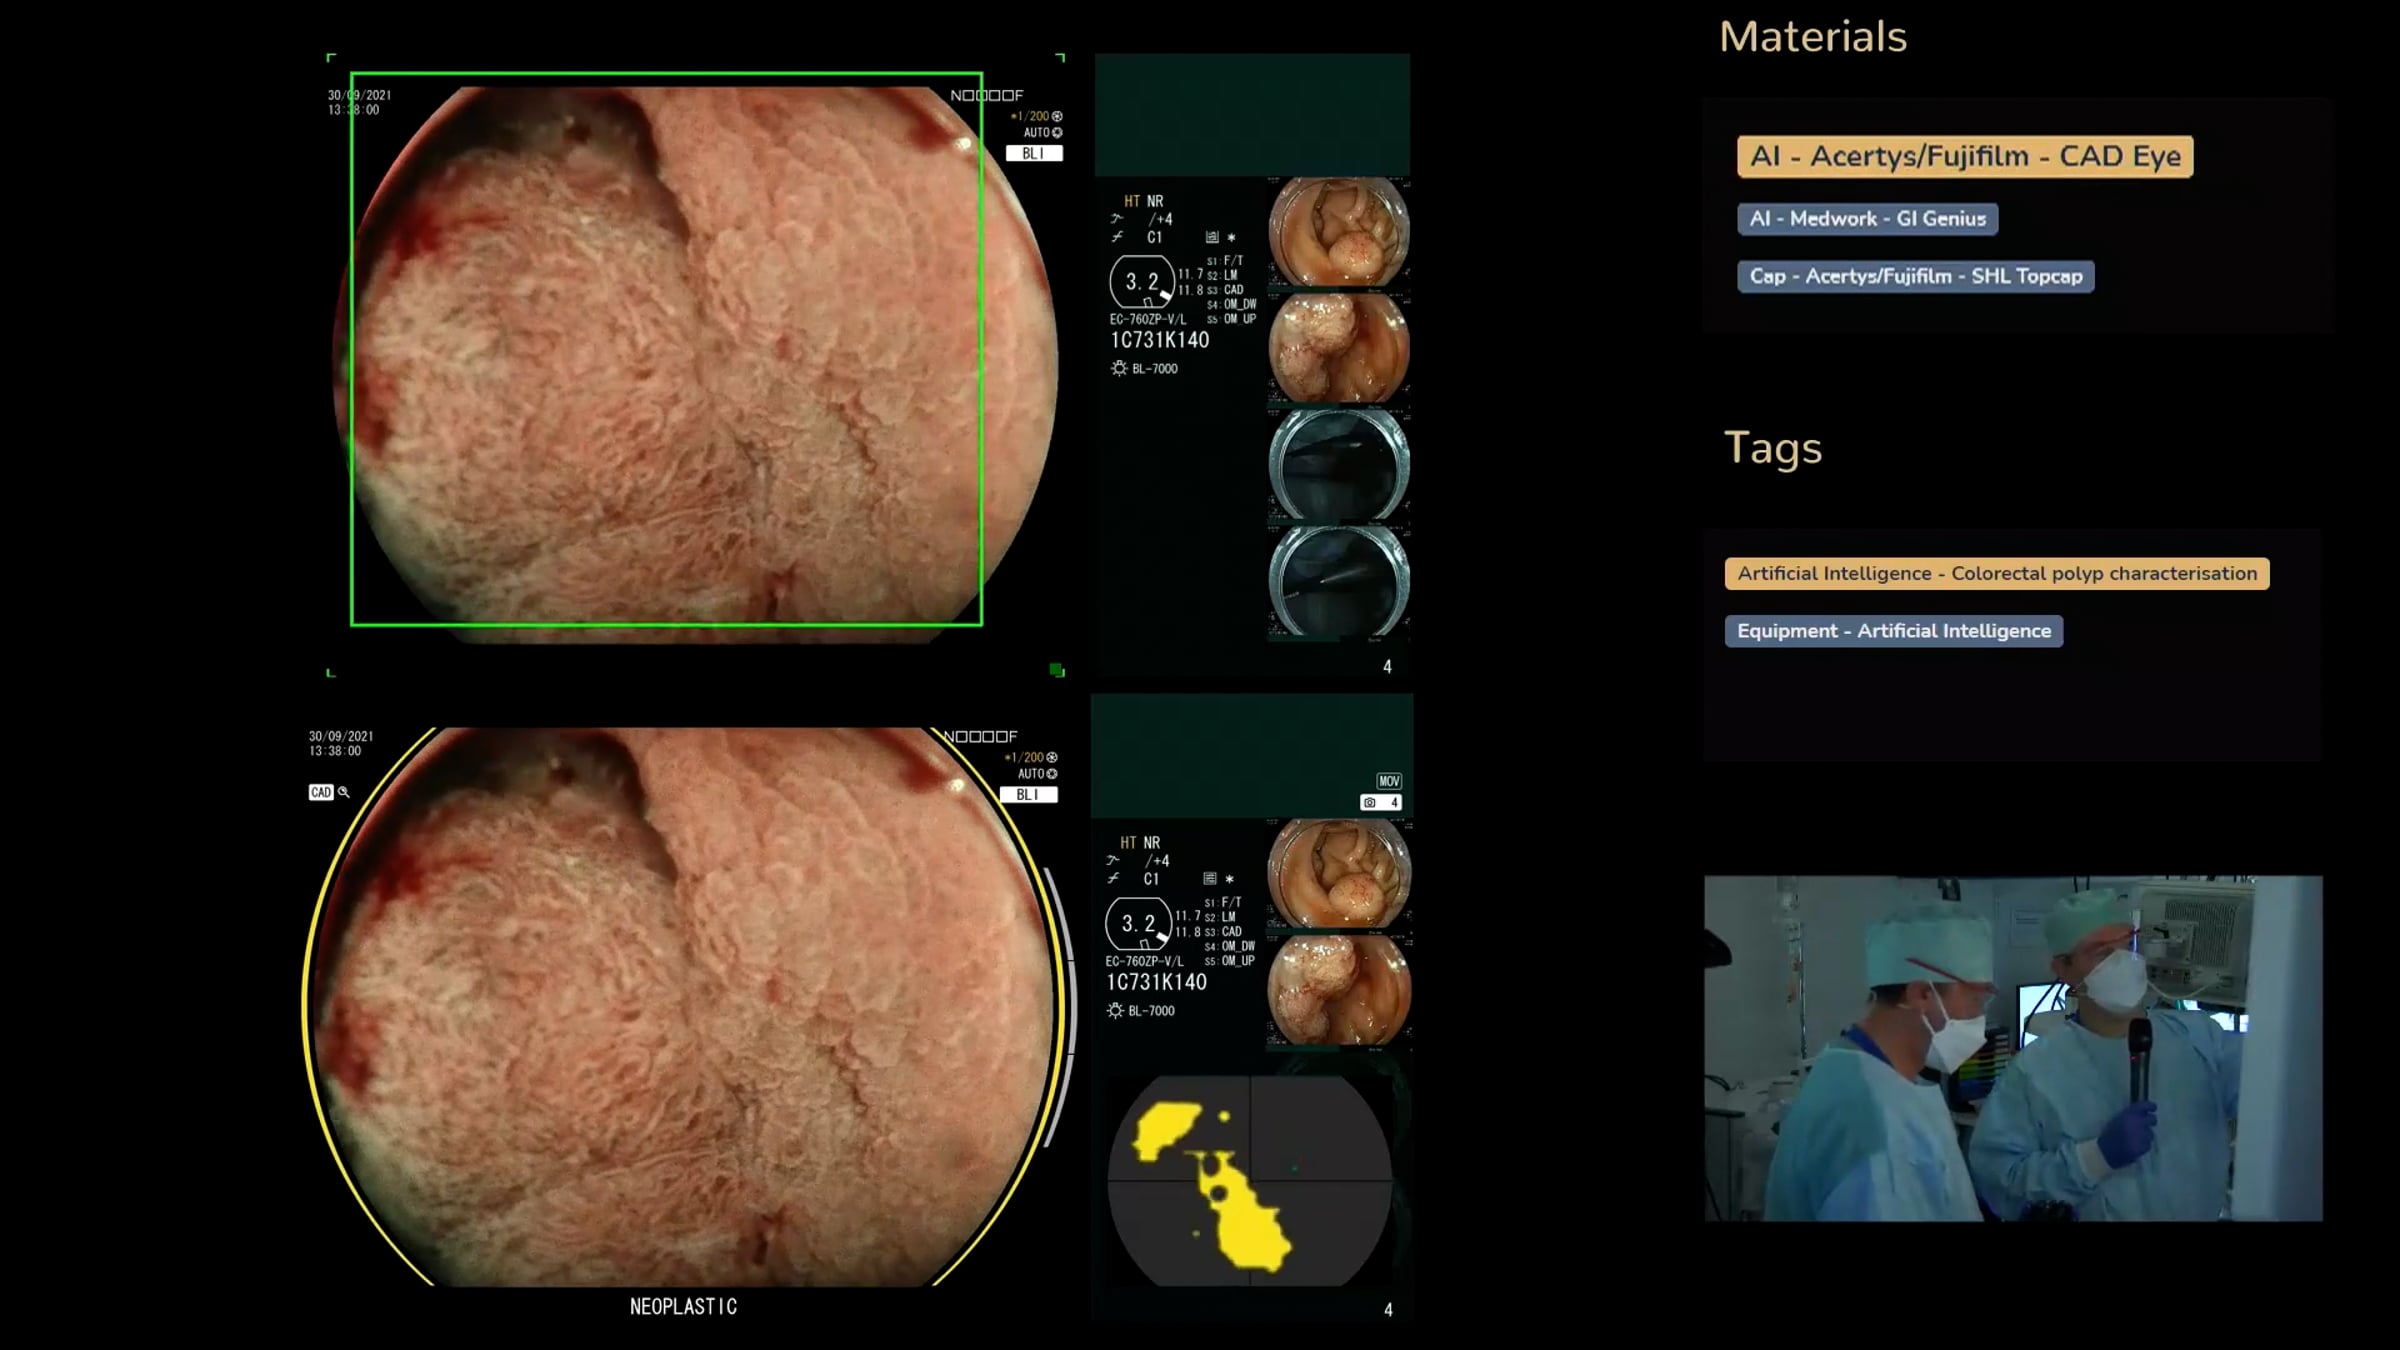2400x1350 pixels.
Task: Click the S3: CAD switch assignment in CAD panel
Action: 1224,932
